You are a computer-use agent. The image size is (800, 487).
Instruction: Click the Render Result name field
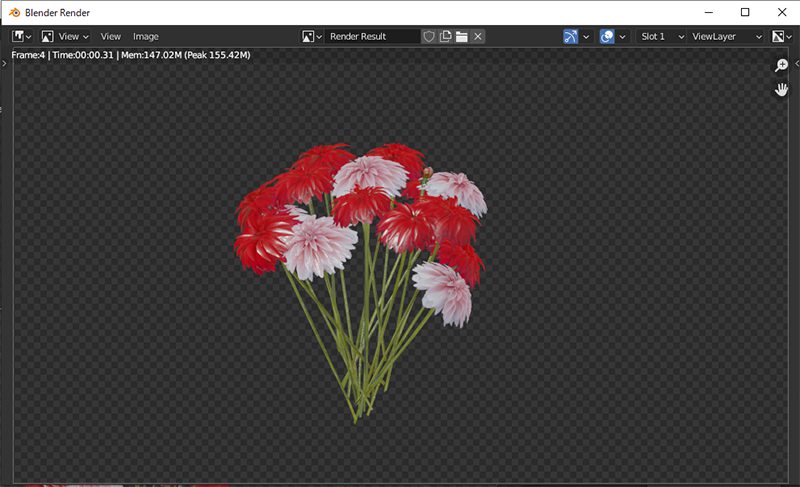373,36
